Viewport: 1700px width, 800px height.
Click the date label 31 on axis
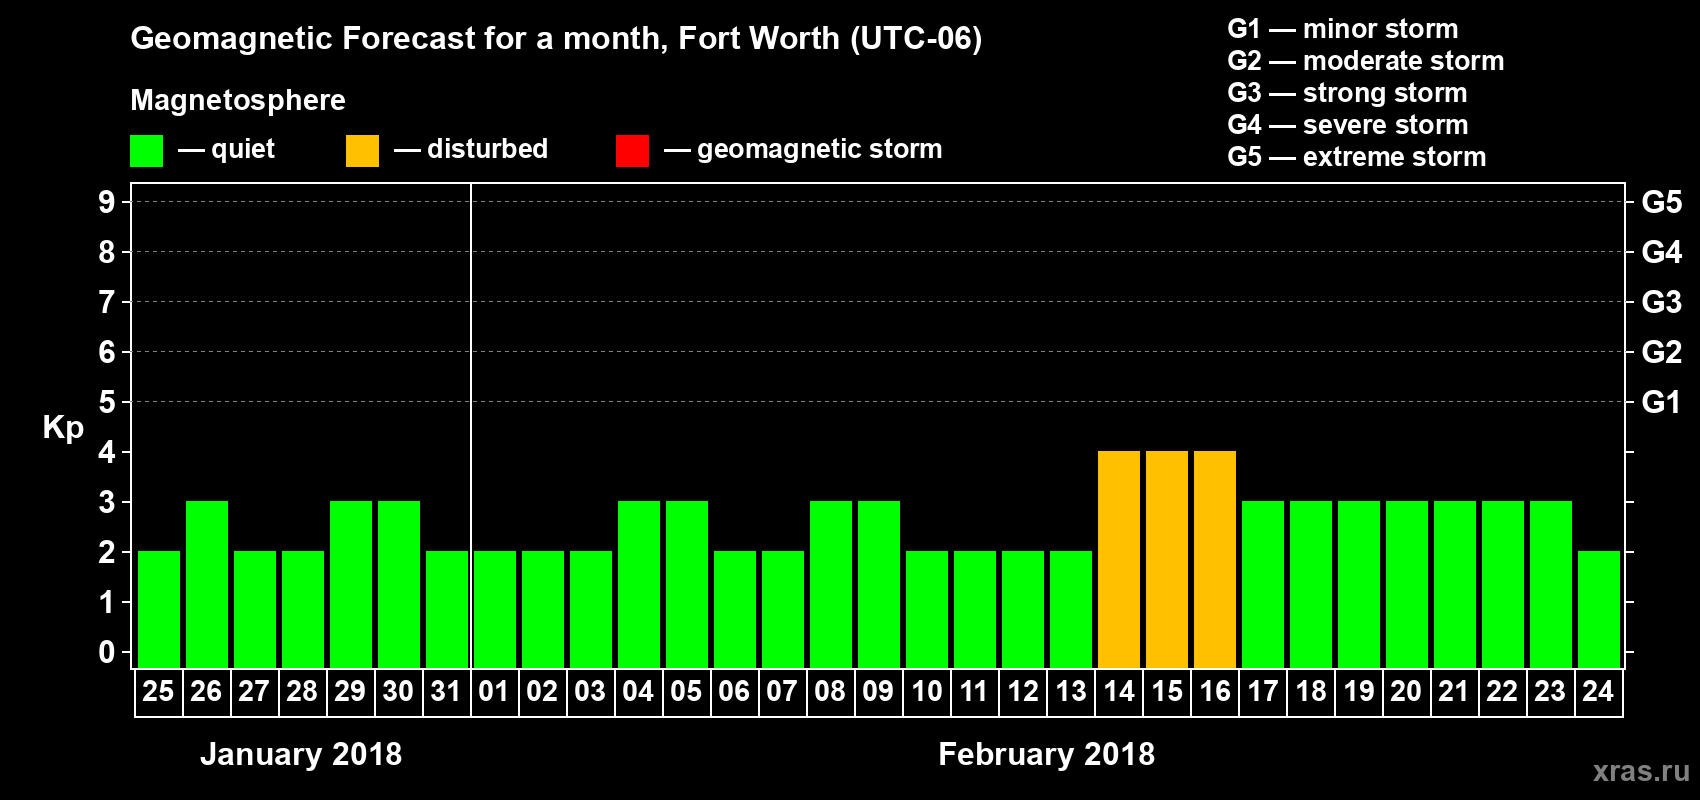[x=446, y=692]
